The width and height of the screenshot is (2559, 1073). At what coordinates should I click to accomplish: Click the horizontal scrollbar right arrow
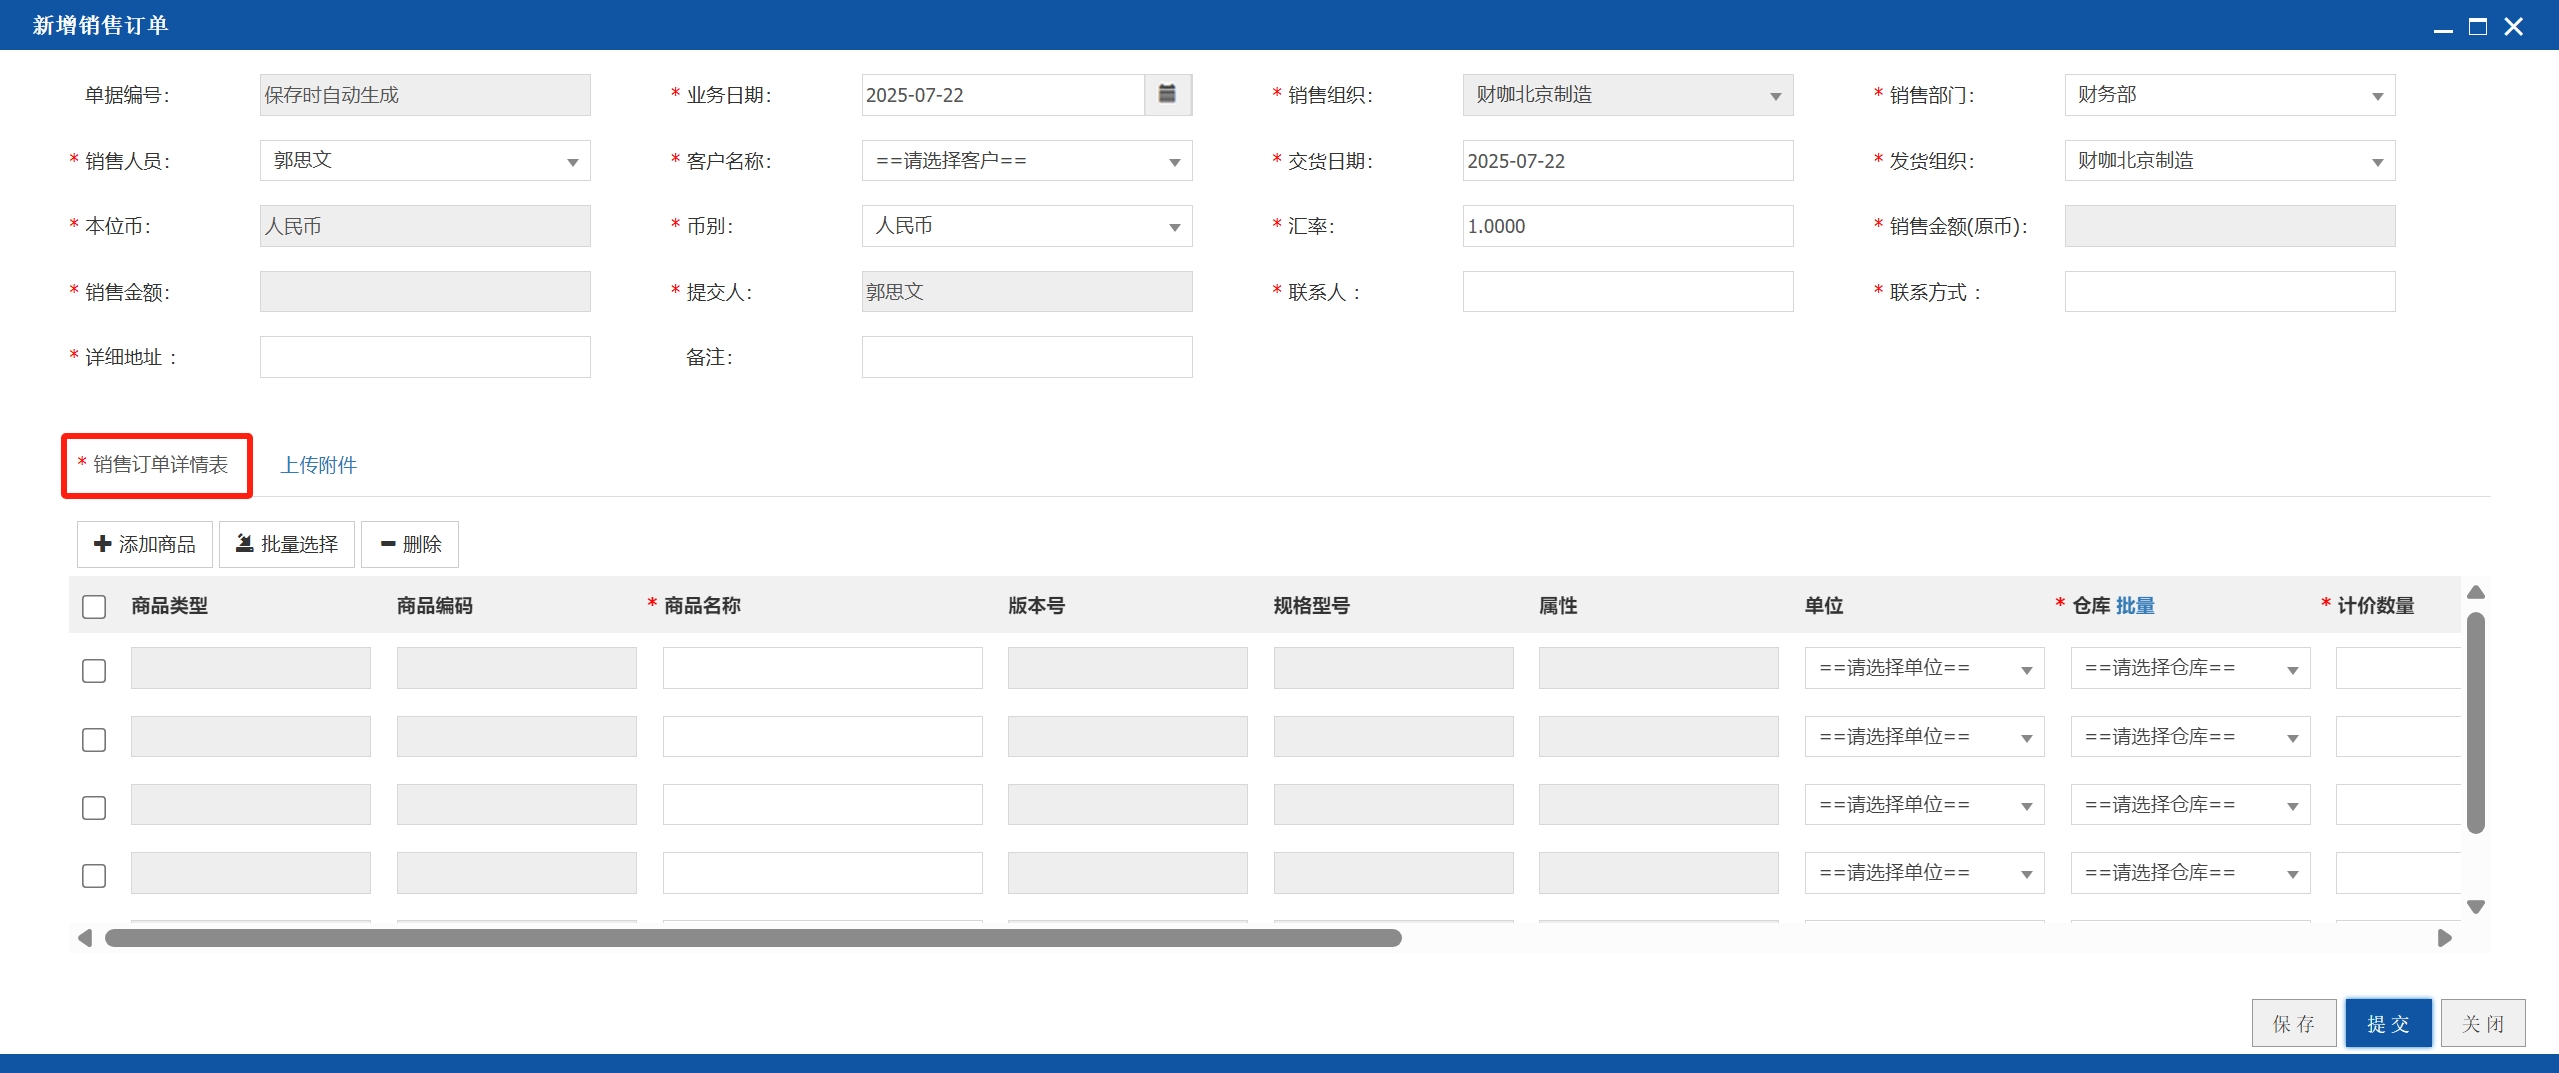2444,938
